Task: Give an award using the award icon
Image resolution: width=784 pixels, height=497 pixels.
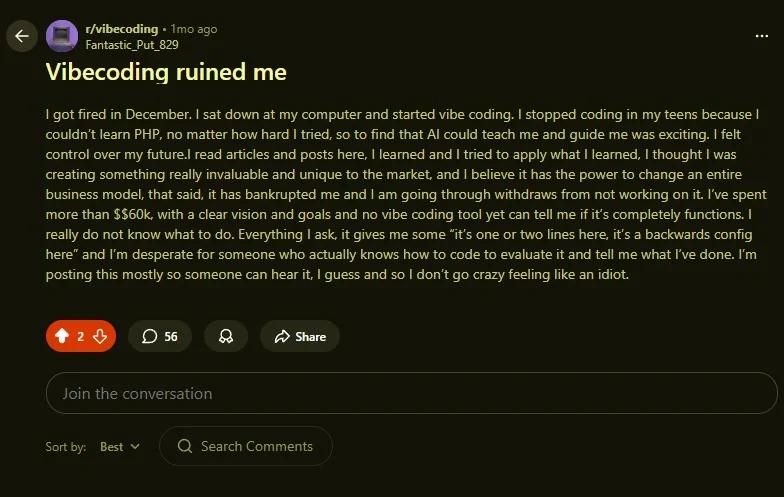Action: [x=226, y=337]
